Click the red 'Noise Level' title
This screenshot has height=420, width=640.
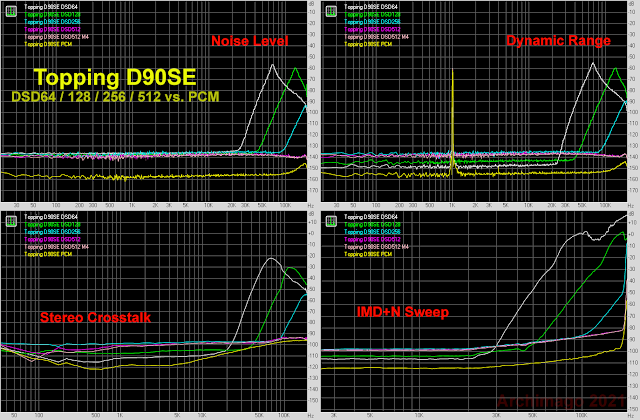point(250,41)
